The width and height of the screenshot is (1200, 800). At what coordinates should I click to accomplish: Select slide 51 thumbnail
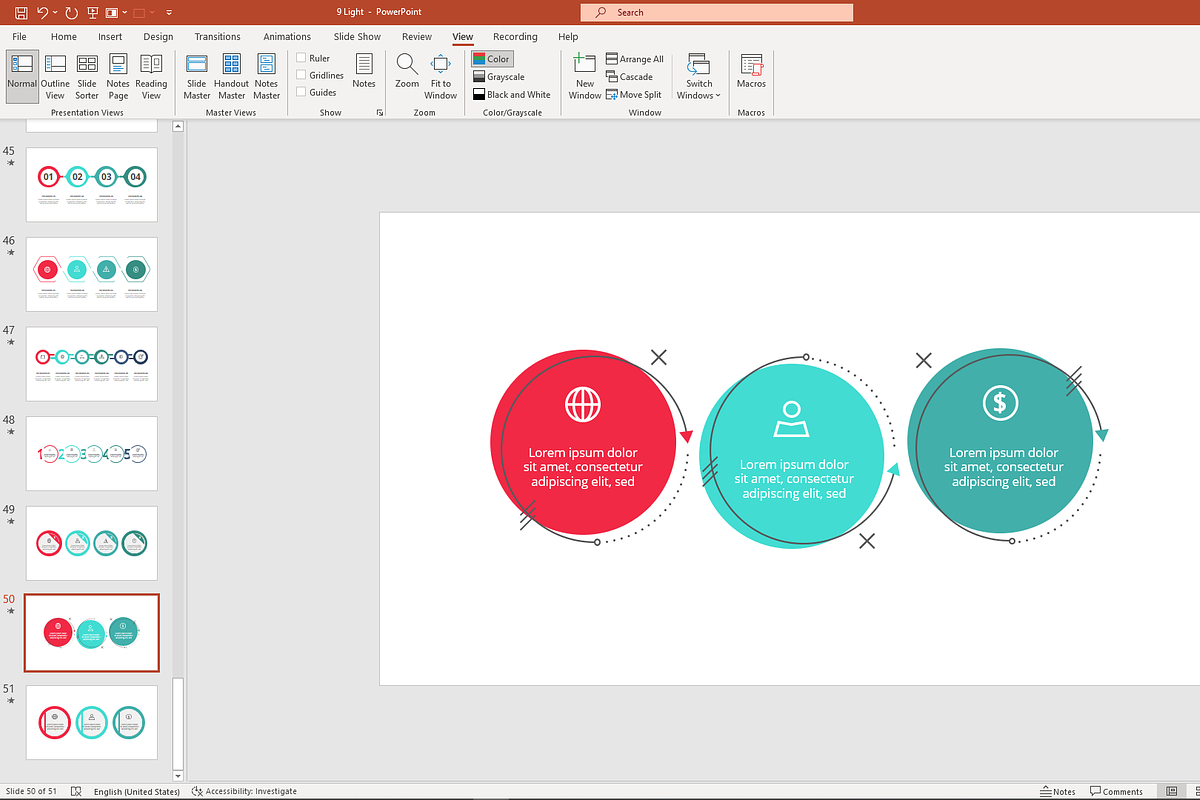(92, 722)
